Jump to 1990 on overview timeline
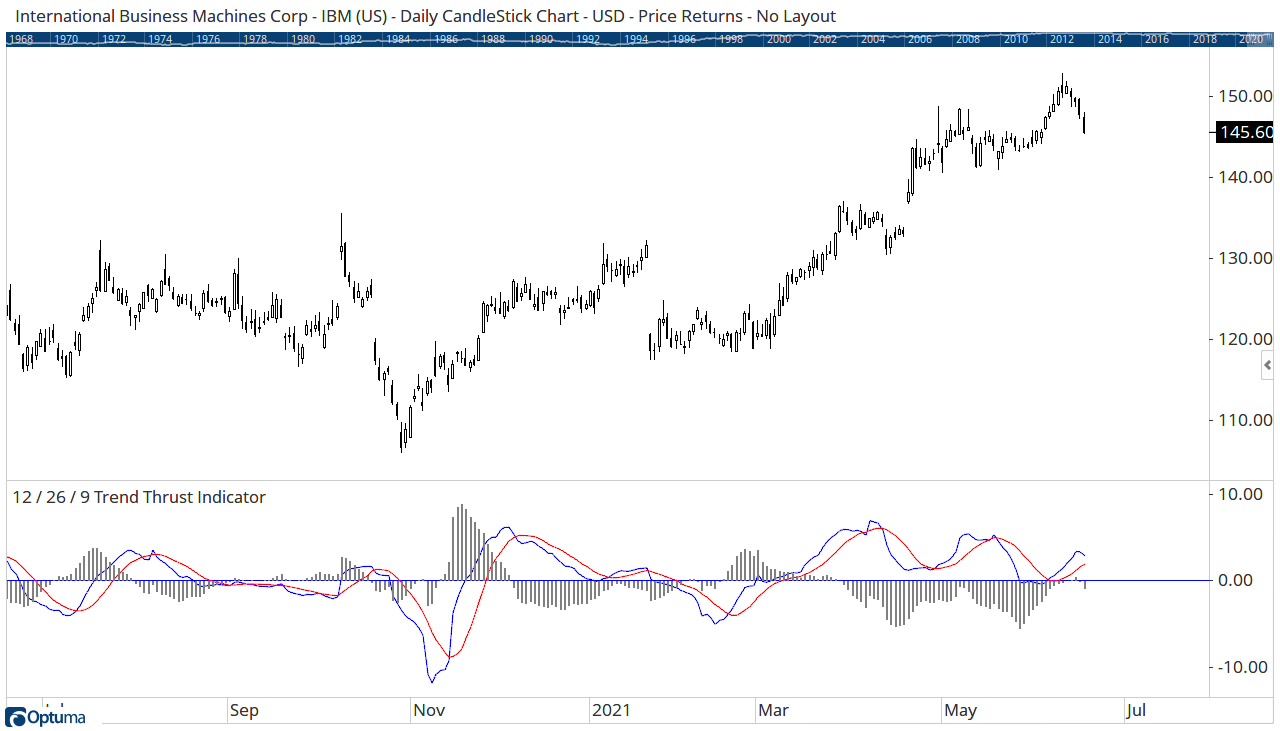1280x731 pixels. (x=540, y=39)
